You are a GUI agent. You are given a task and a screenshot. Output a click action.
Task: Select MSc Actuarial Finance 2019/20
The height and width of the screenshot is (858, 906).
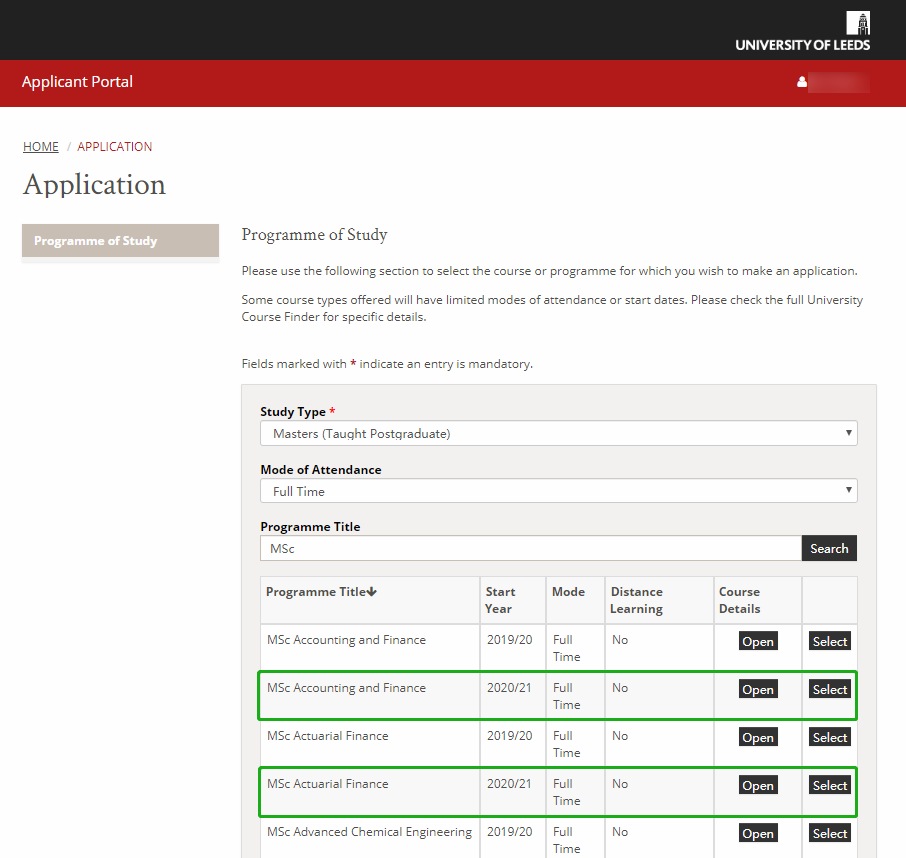[x=829, y=737]
